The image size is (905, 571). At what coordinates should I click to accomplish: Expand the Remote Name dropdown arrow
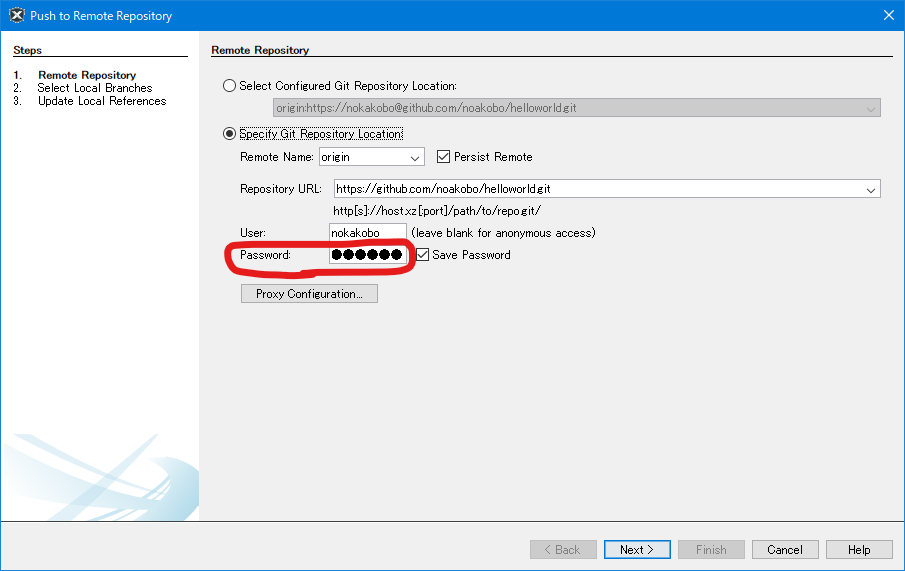pyautogui.click(x=415, y=158)
